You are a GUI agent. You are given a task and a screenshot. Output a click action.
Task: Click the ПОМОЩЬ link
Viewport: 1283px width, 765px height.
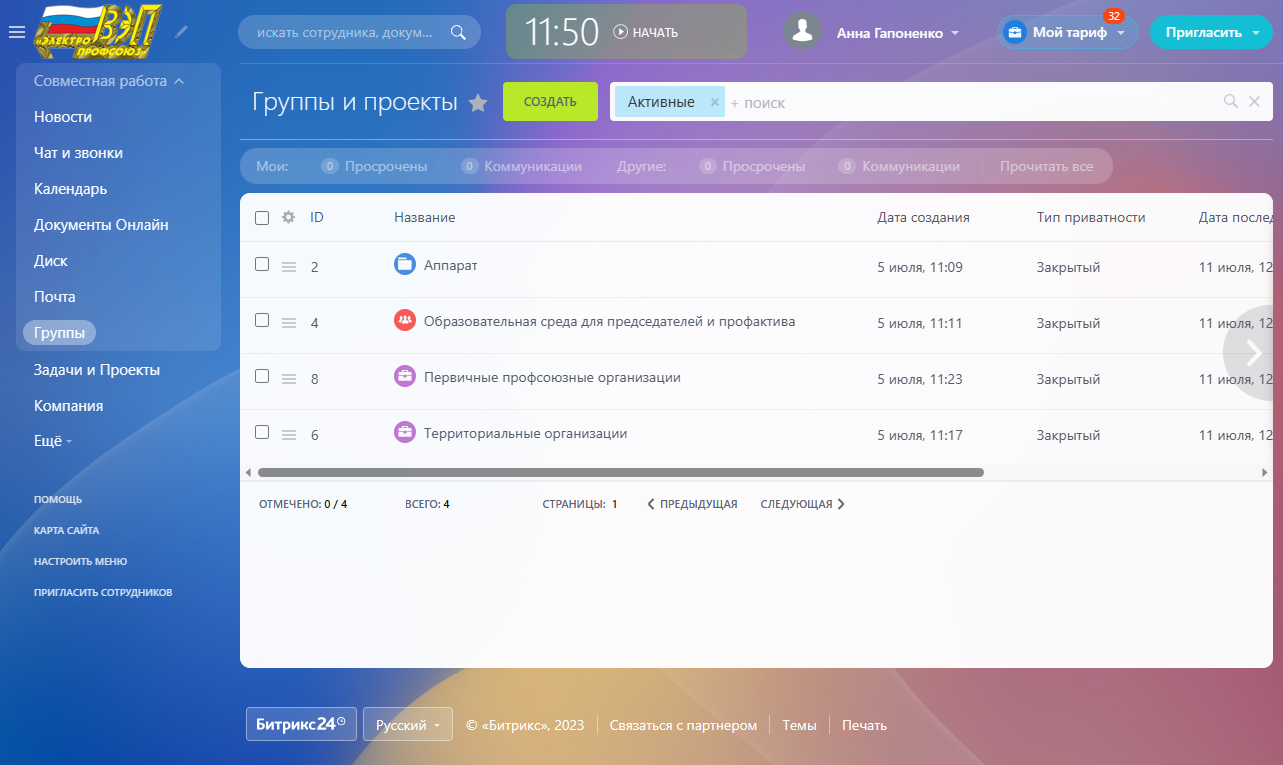pos(58,499)
